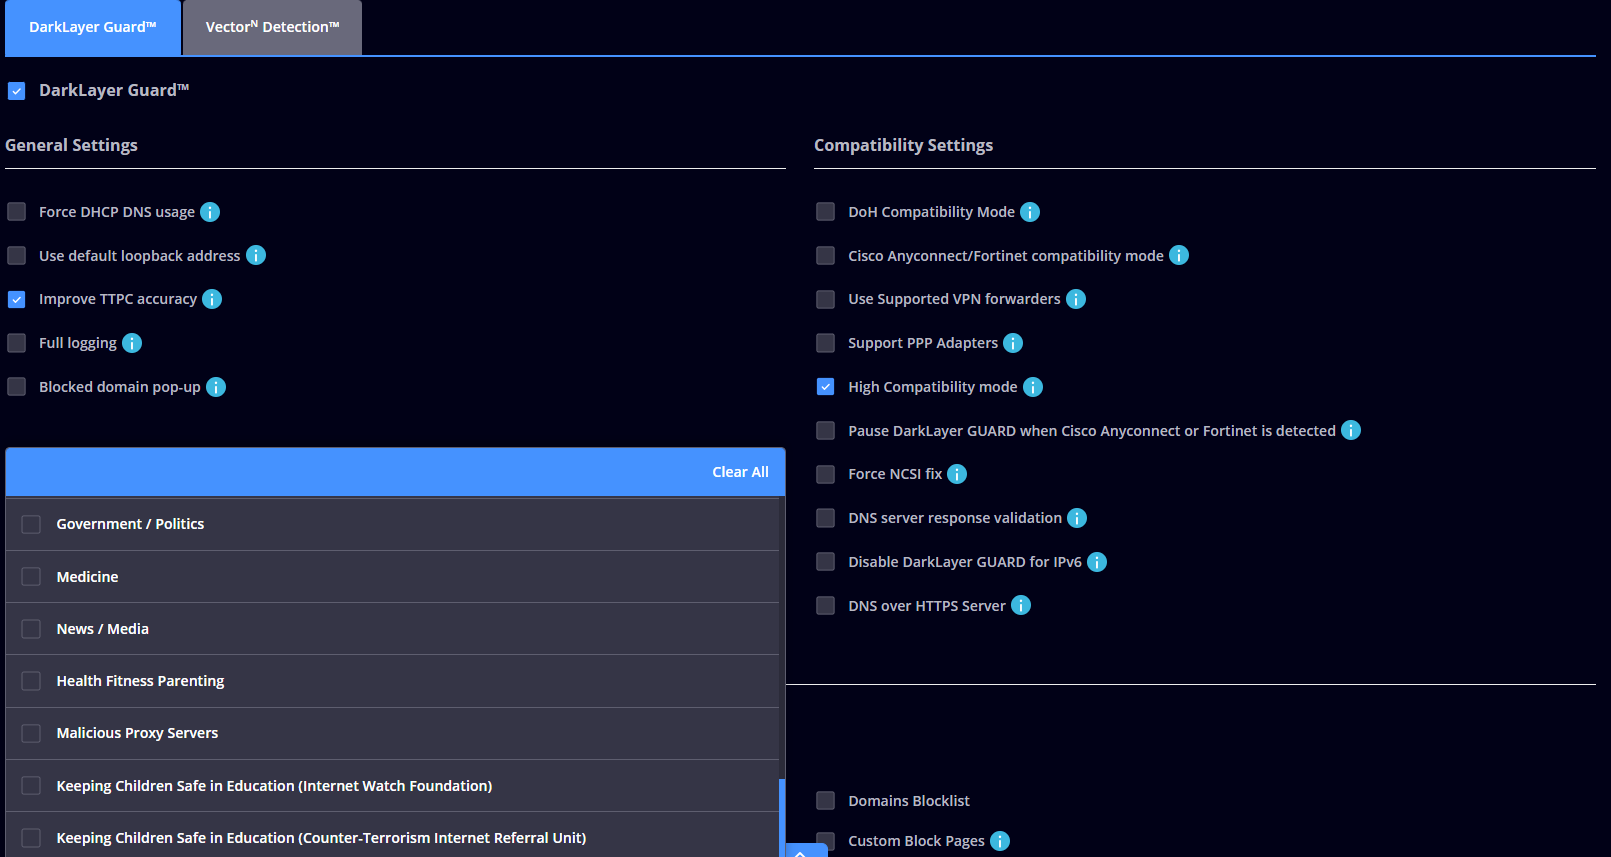Enable Custom Block Pages checkbox
The height and width of the screenshot is (857, 1611).
point(825,841)
